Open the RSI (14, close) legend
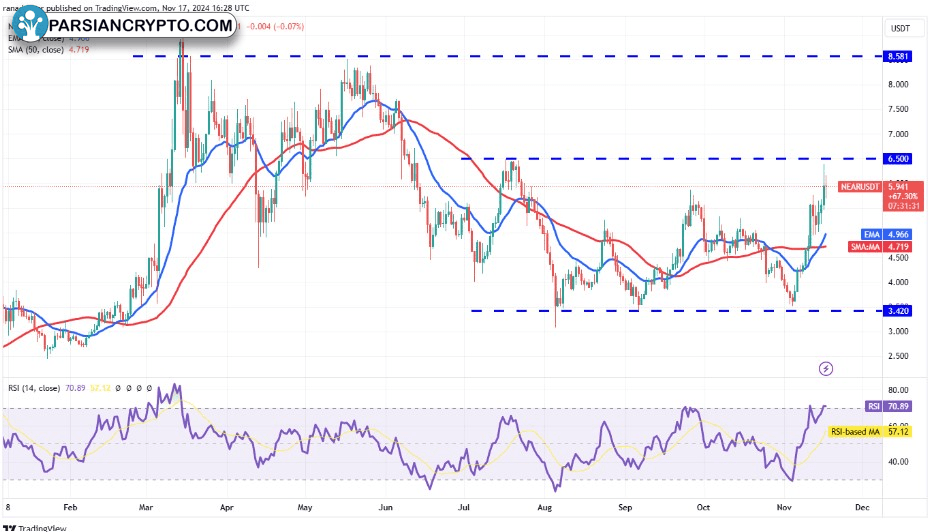 tap(34, 388)
